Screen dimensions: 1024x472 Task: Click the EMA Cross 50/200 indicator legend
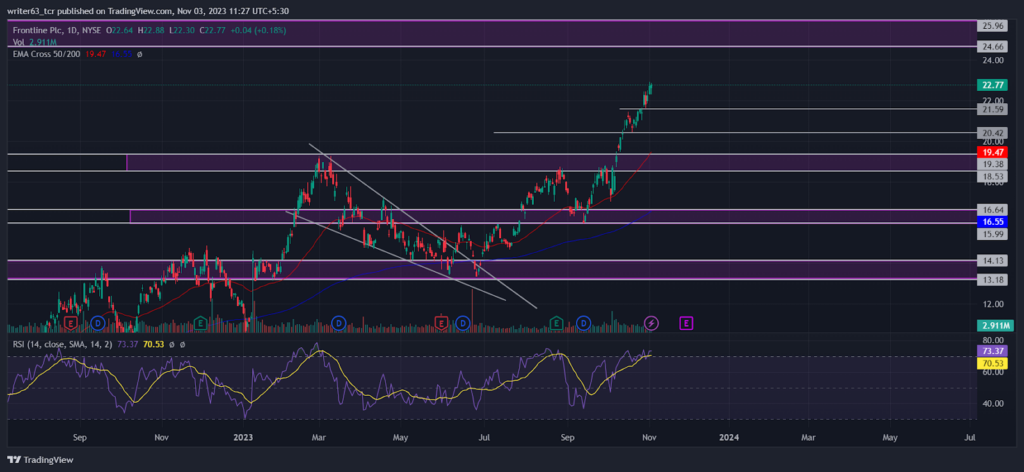pos(46,54)
